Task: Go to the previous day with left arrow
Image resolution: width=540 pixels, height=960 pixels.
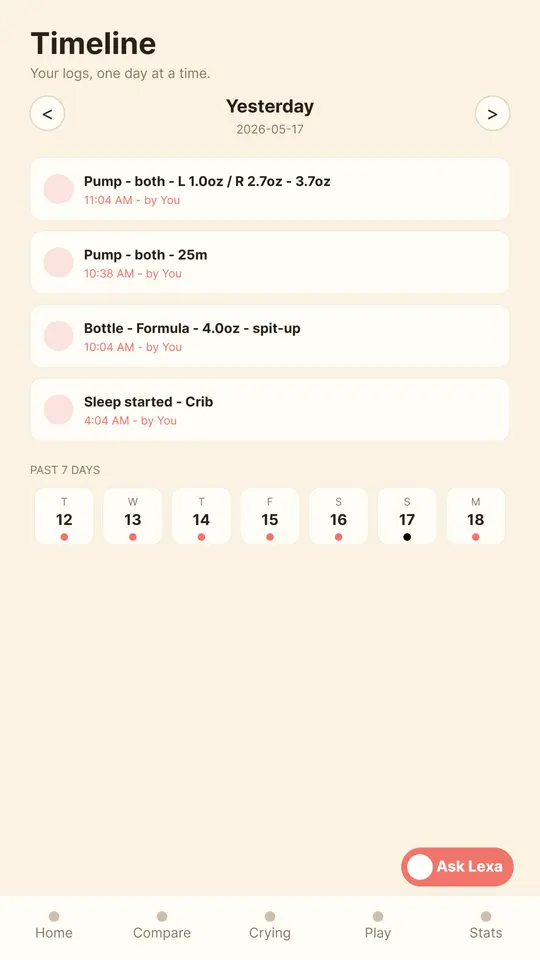Action: [47, 113]
